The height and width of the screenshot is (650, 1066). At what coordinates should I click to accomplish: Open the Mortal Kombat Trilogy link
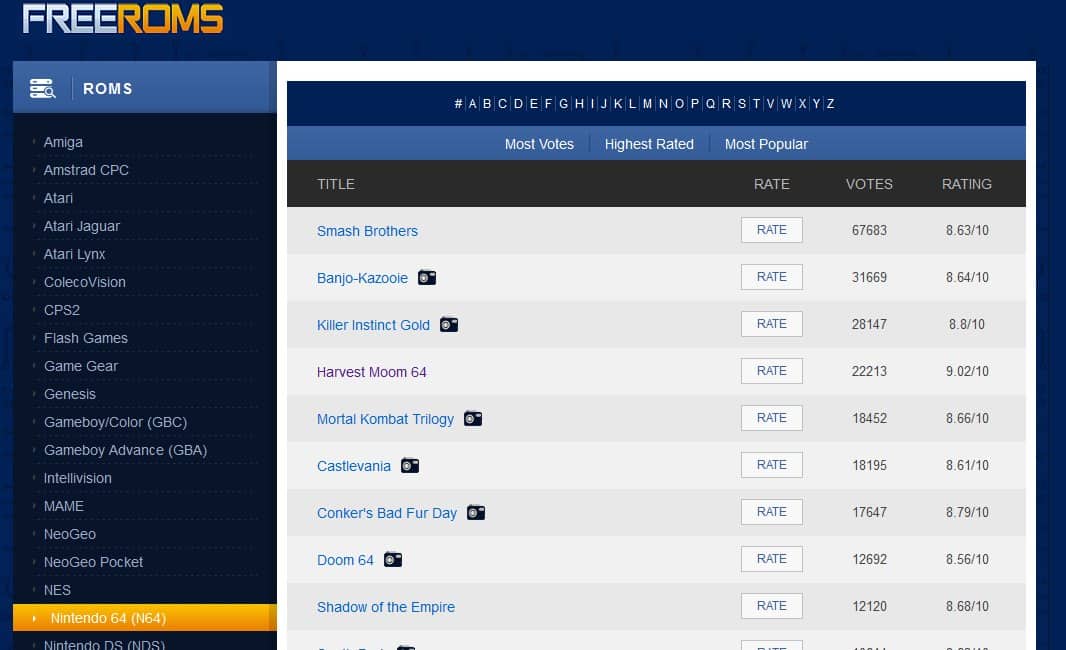click(385, 419)
